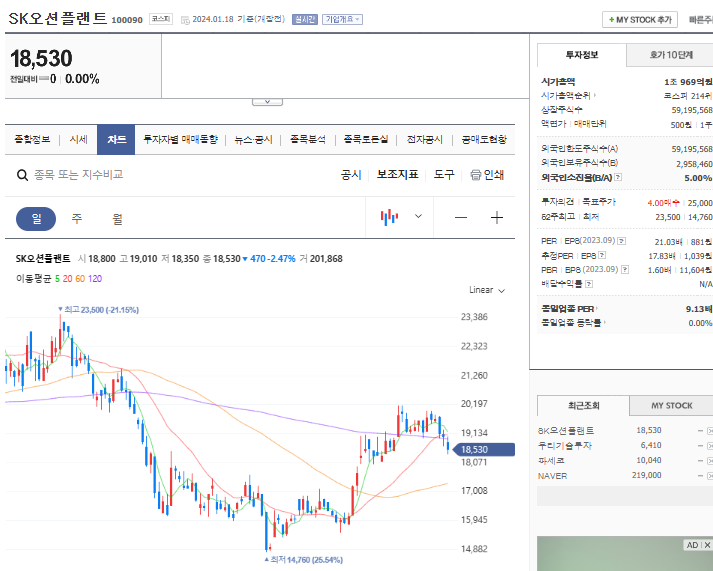Close the ad with the X icon
Viewport: 713px width, 571px height.
708,545
